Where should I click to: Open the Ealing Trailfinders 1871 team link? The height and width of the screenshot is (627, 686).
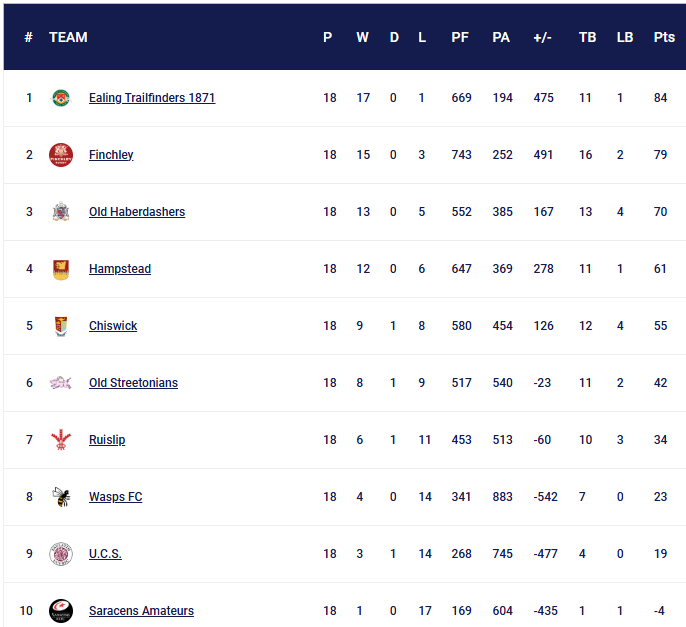[152, 98]
